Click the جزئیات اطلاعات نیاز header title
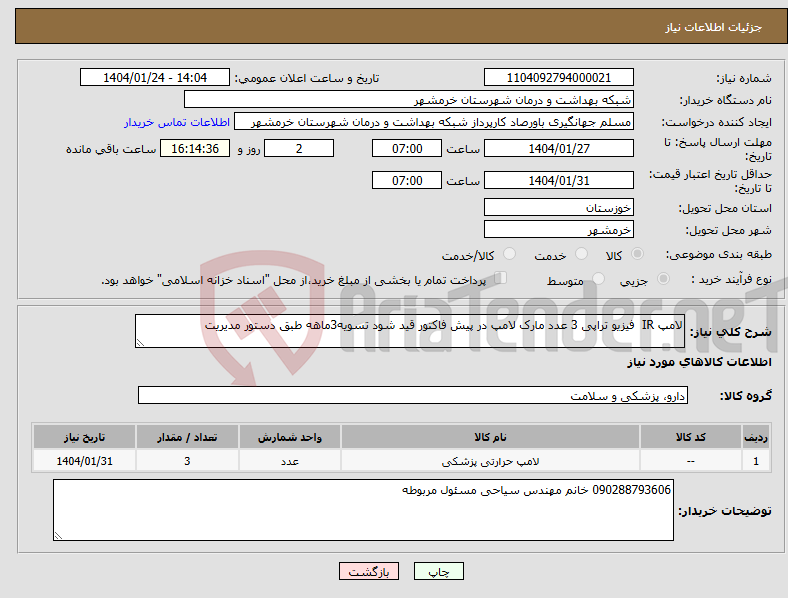The image size is (788, 598). coord(714,27)
